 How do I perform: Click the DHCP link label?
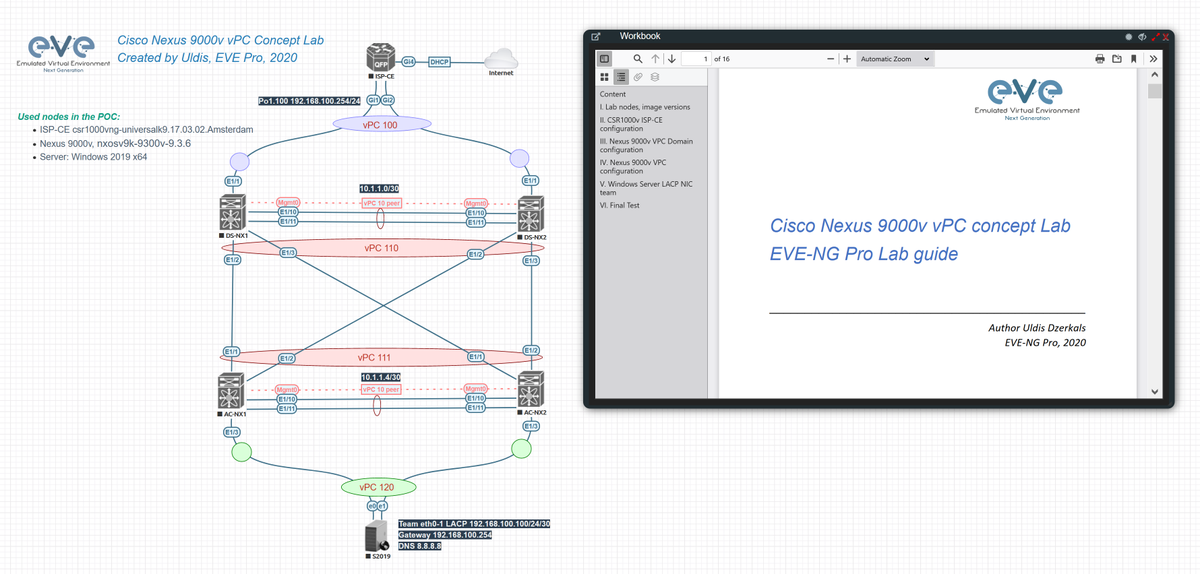click(x=439, y=62)
